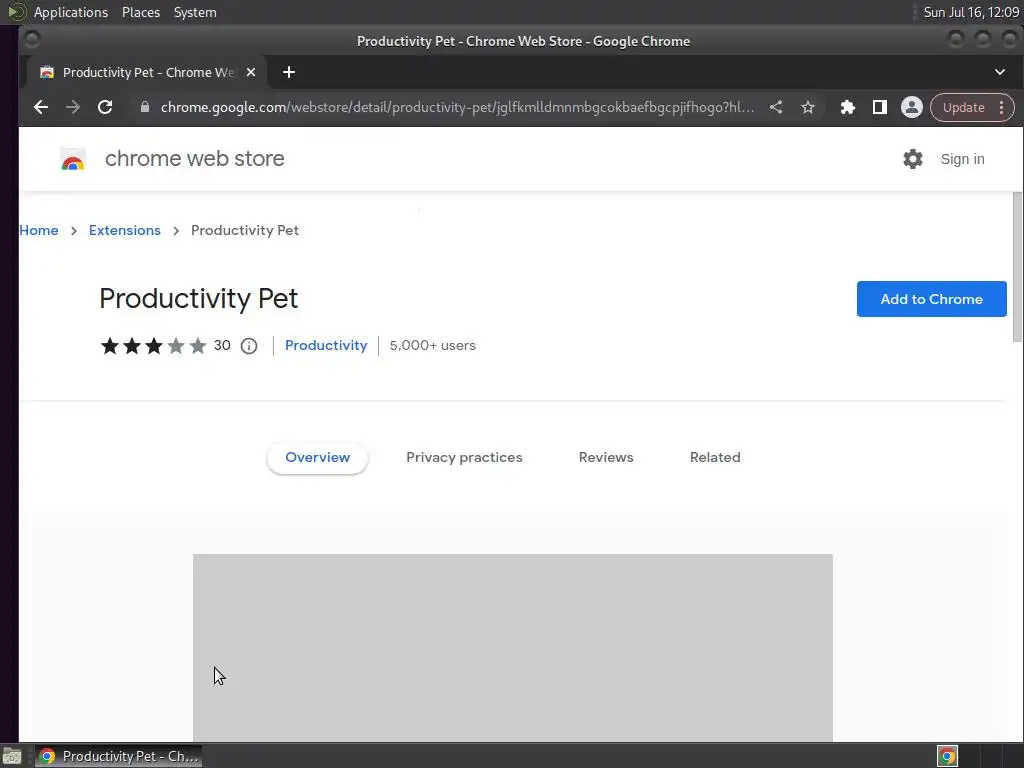Go to Home breadcrumb
This screenshot has width=1024, height=768.
pyautogui.click(x=39, y=231)
